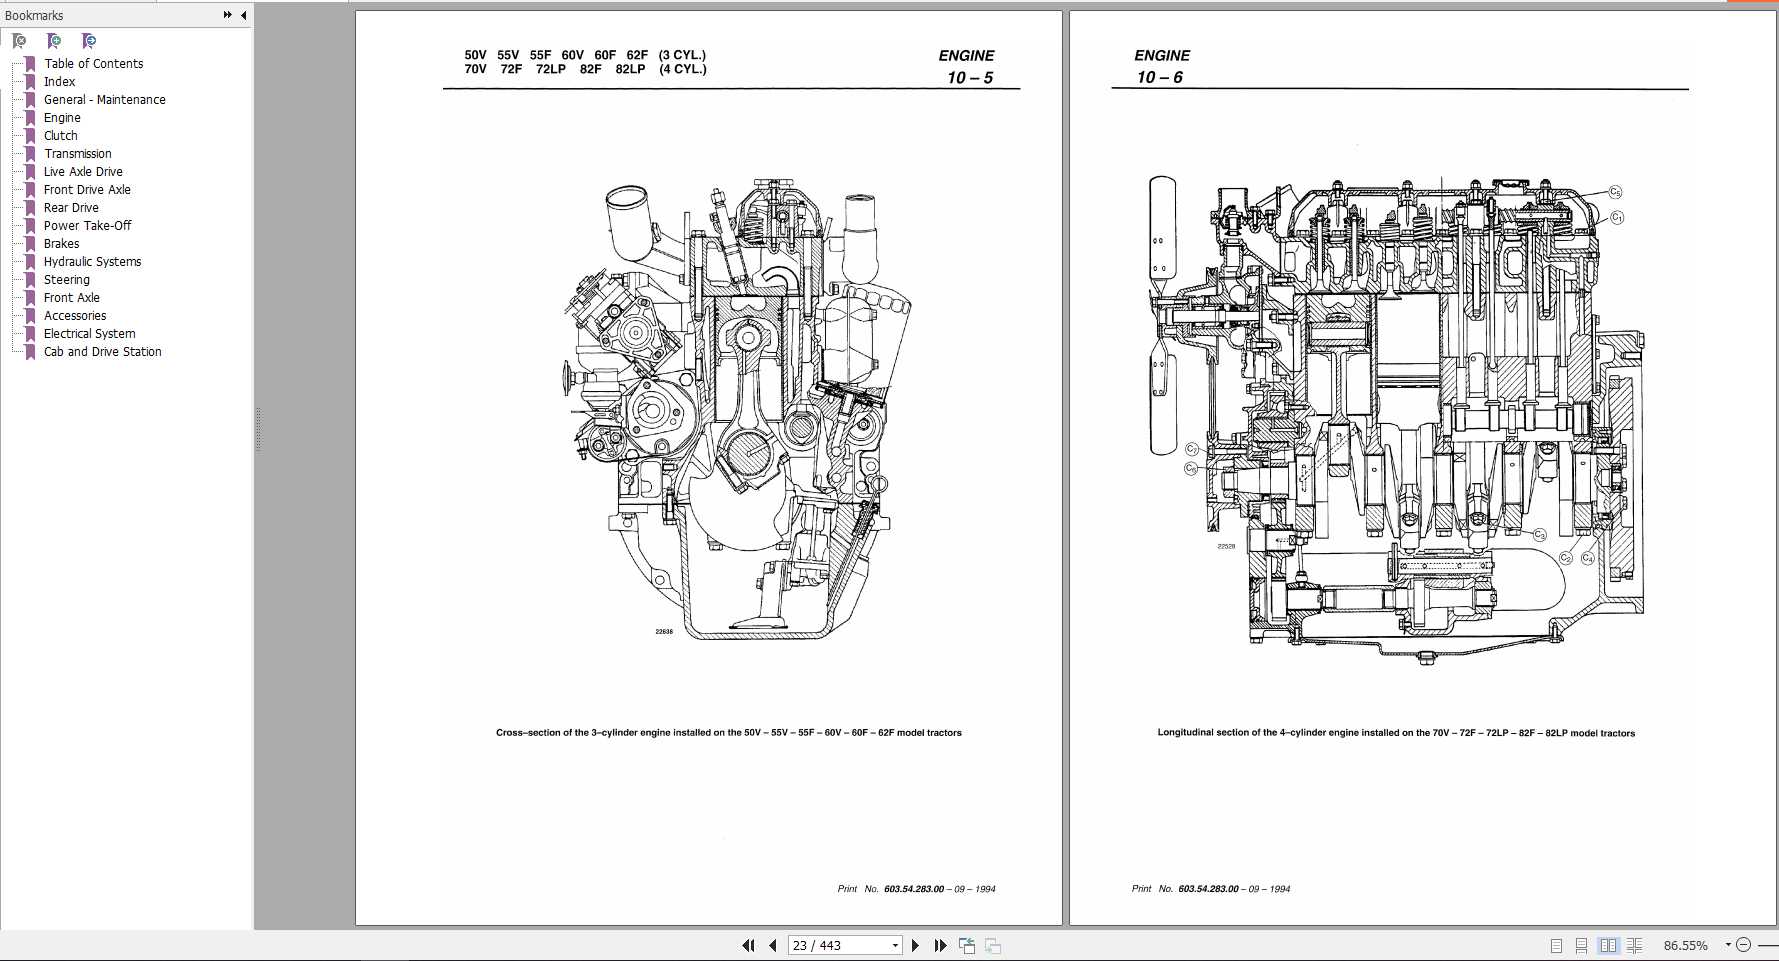Click the bookmark icon beside Clutch
This screenshot has width=1779, height=961.
[x=30, y=136]
